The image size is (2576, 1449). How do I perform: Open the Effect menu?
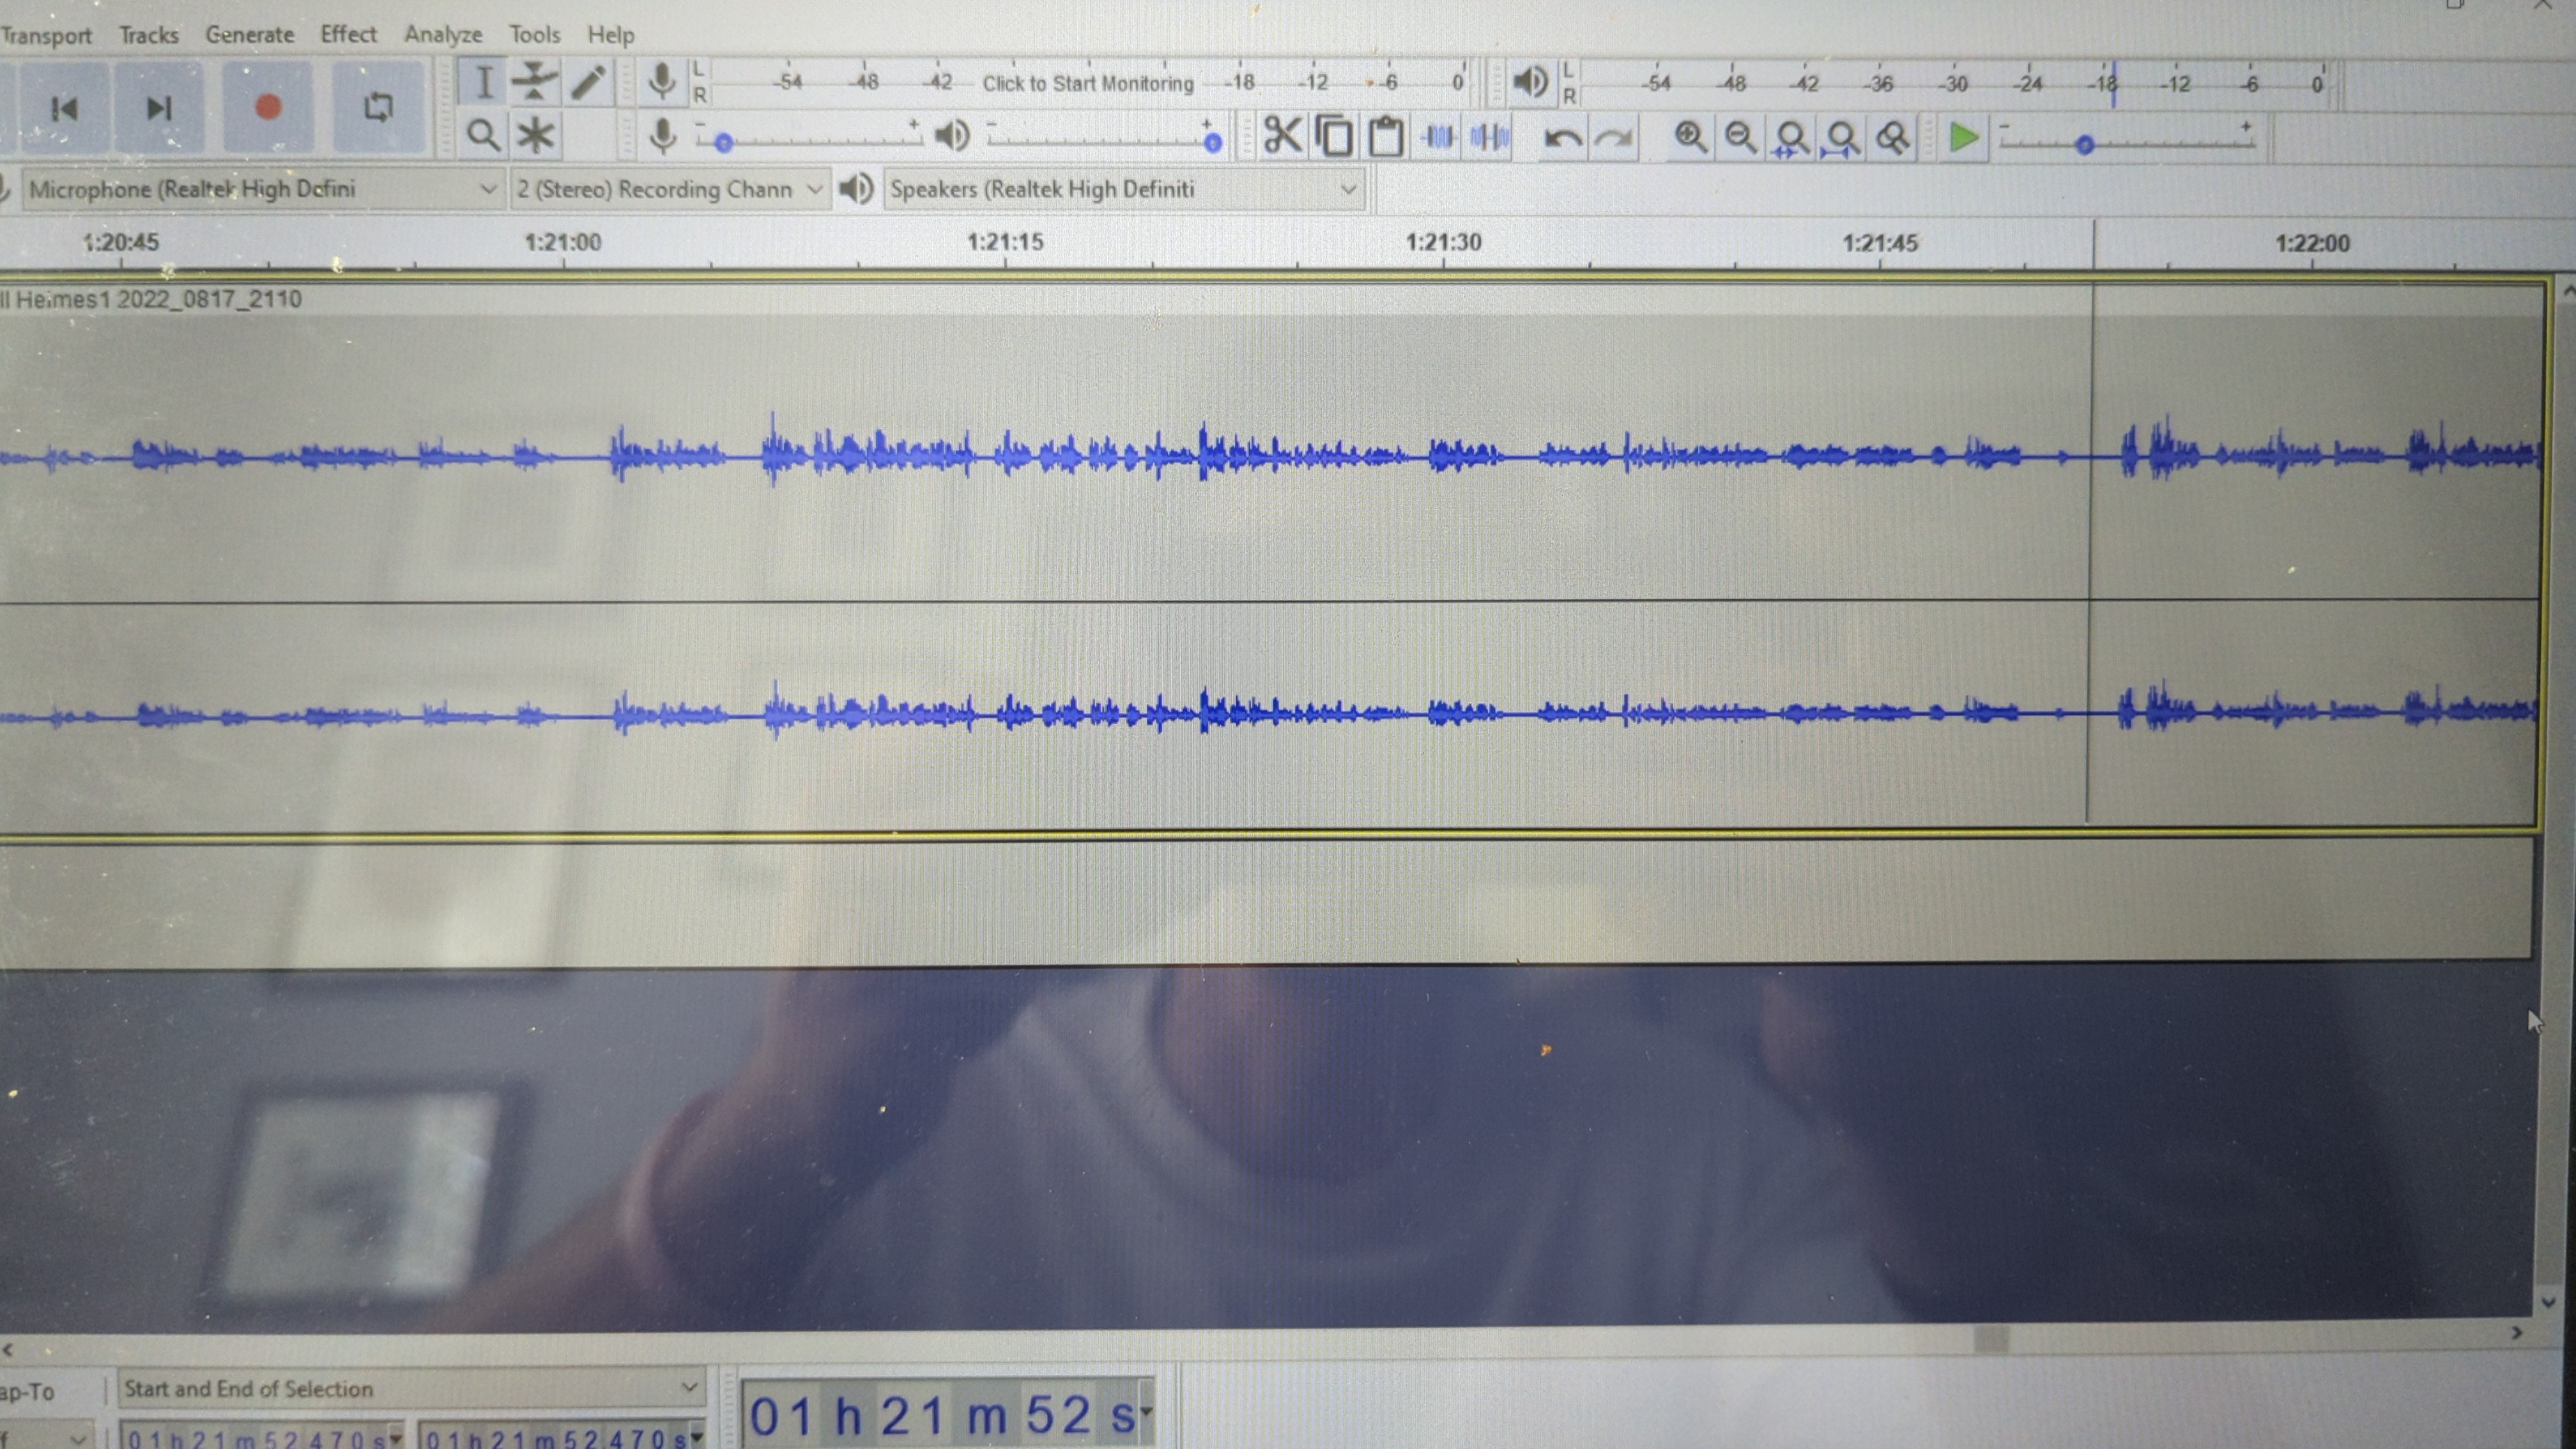pyautogui.click(x=348, y=35)
